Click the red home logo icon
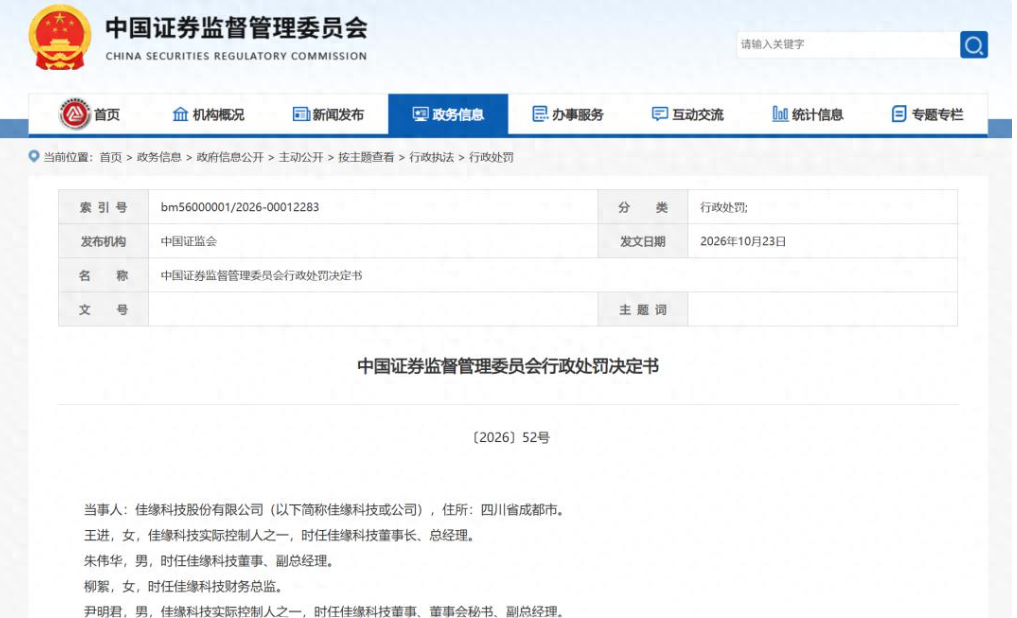This screenshot has width=1017, height=618. (x=75, y=114)
